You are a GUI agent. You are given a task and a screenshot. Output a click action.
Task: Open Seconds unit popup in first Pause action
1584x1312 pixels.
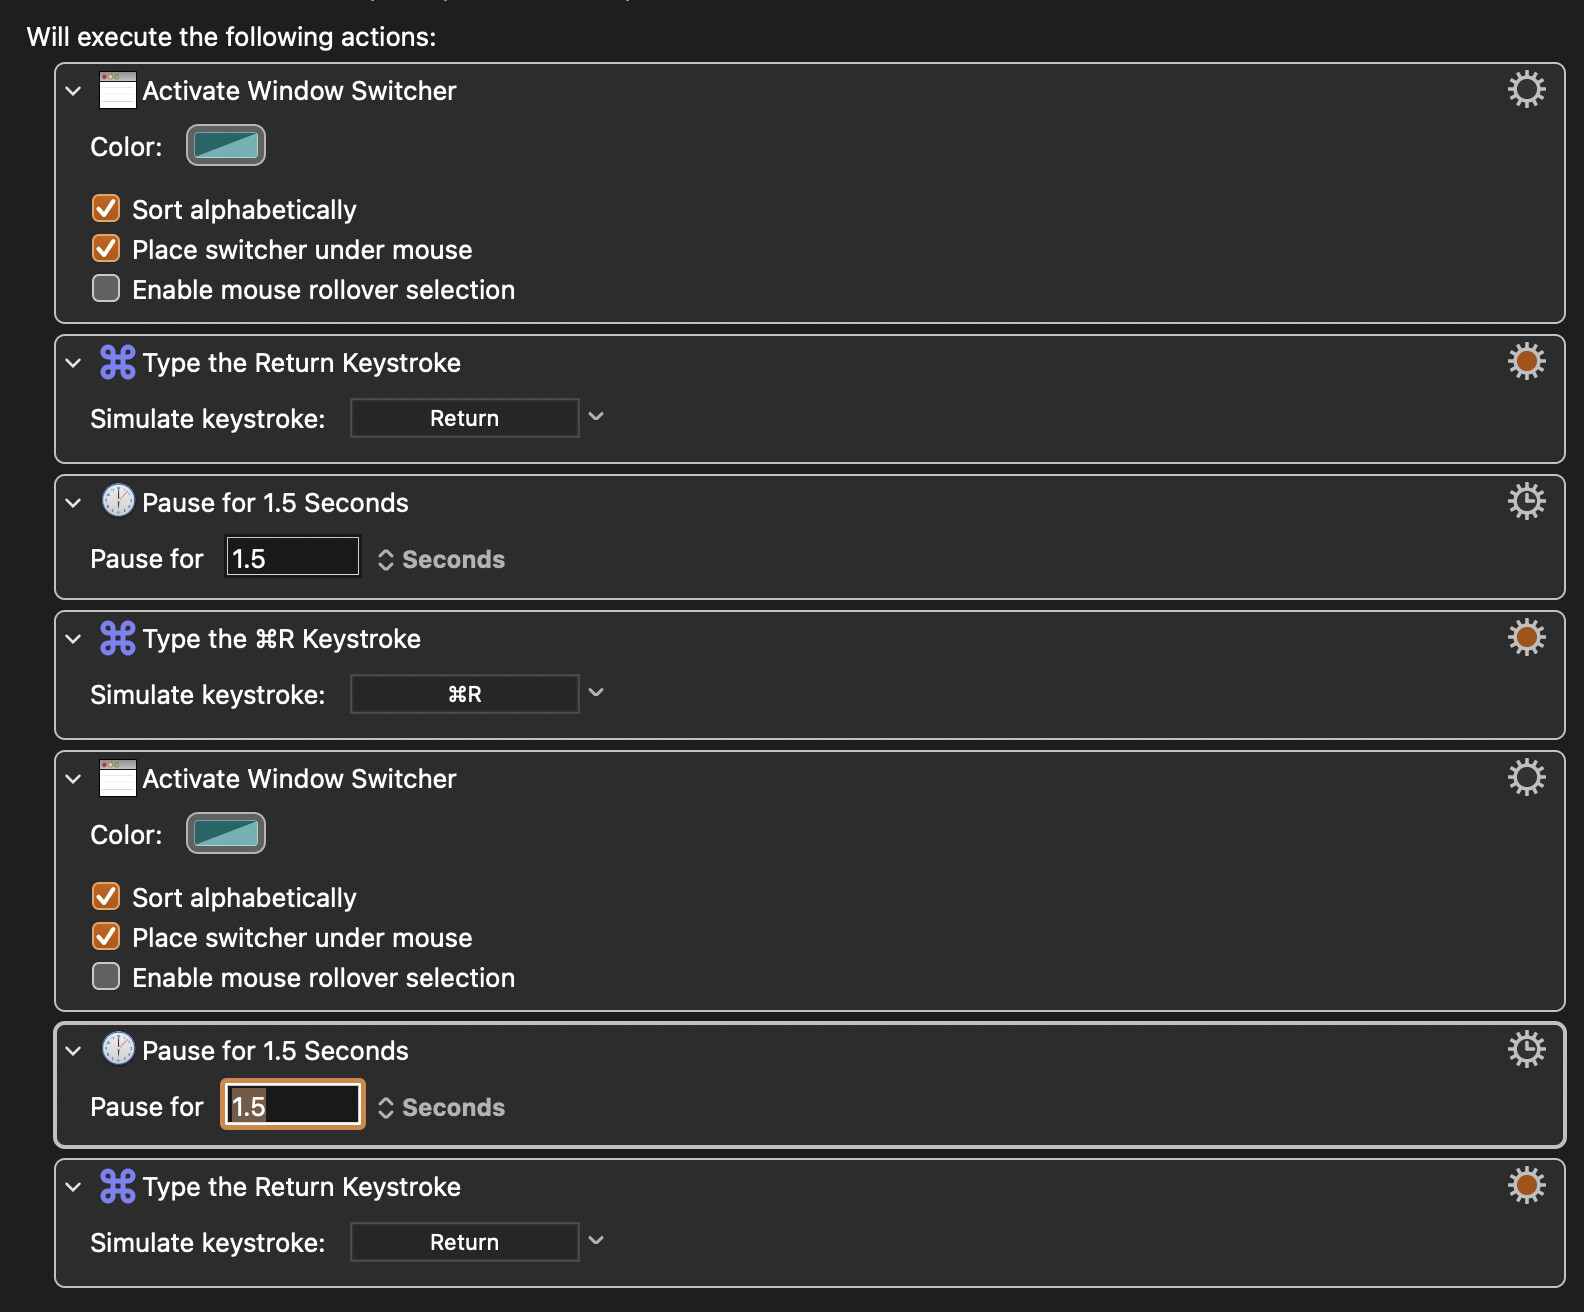click(441, 560)
